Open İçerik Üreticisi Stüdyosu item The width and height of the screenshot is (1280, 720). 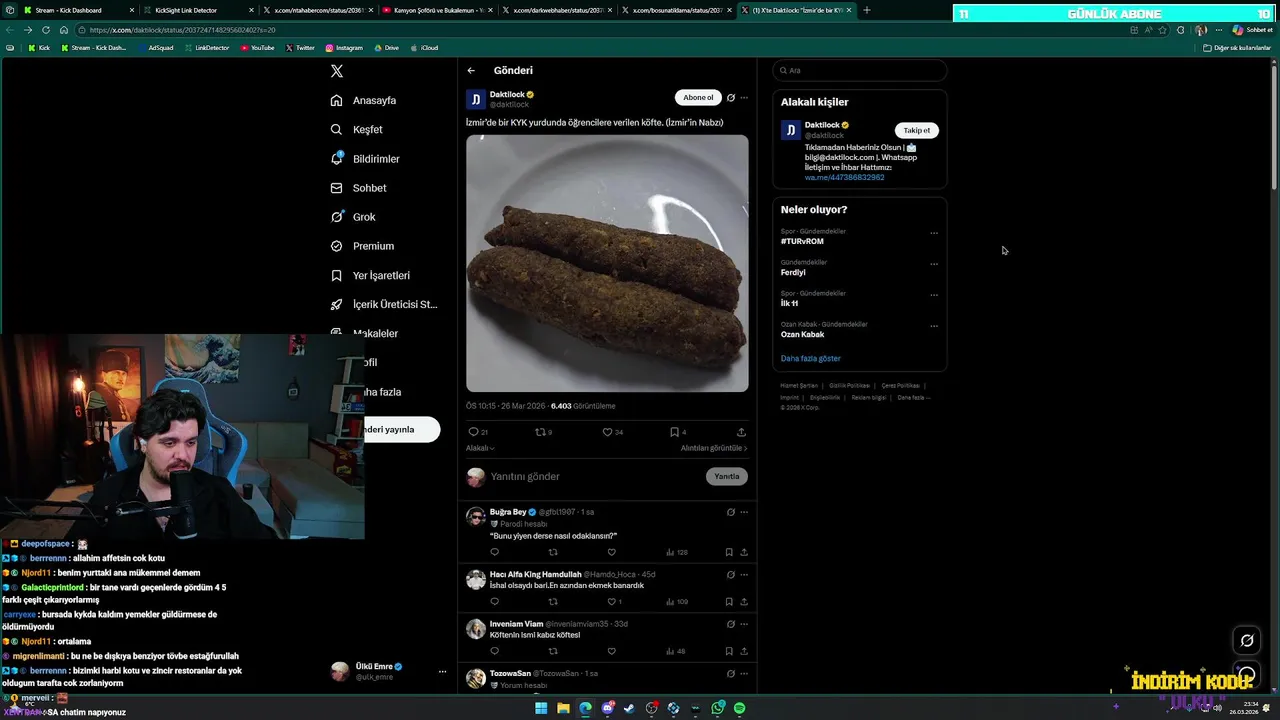pyautogui.click(x=384, y=304)
